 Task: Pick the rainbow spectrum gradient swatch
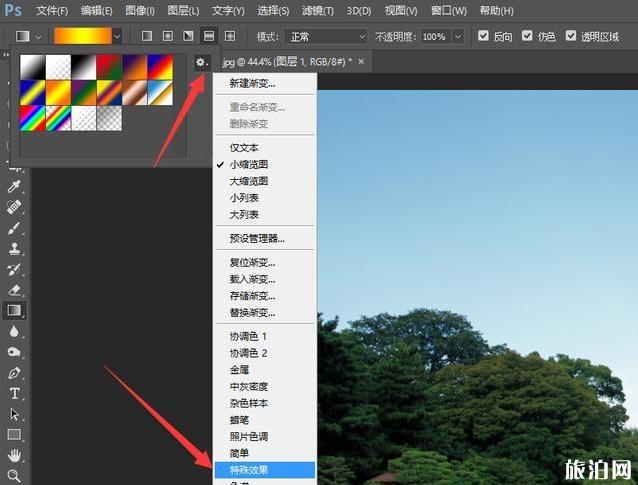pyautogui.click(x=32, y=119)
